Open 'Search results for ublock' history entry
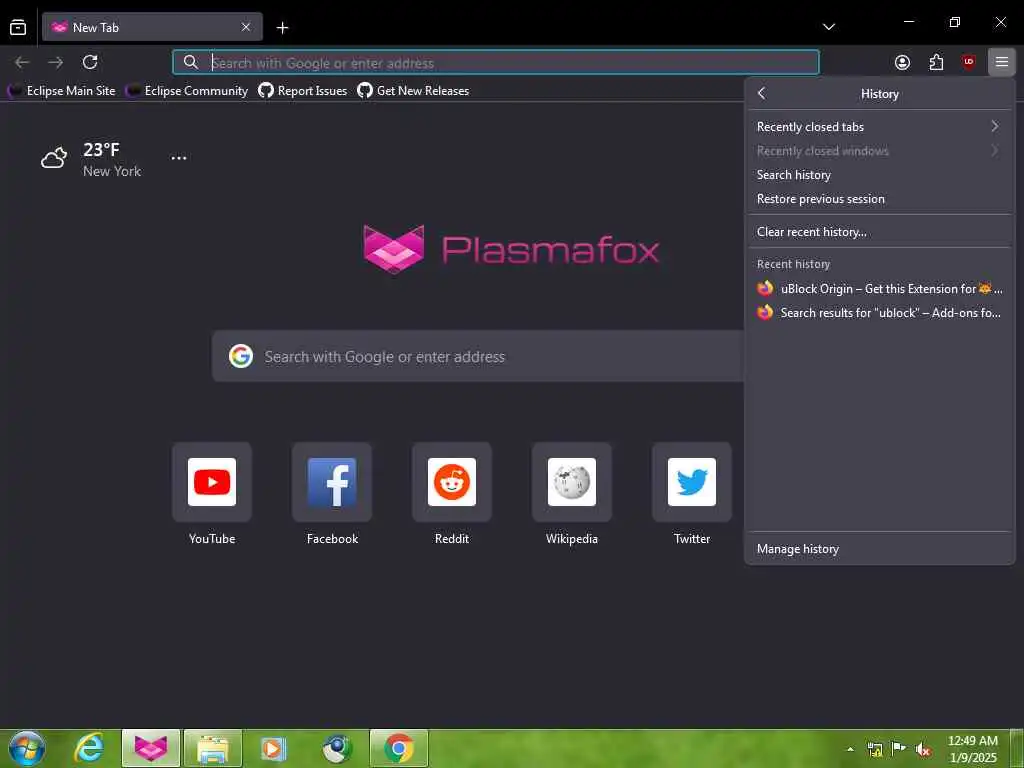 click(x=879, y=313)
